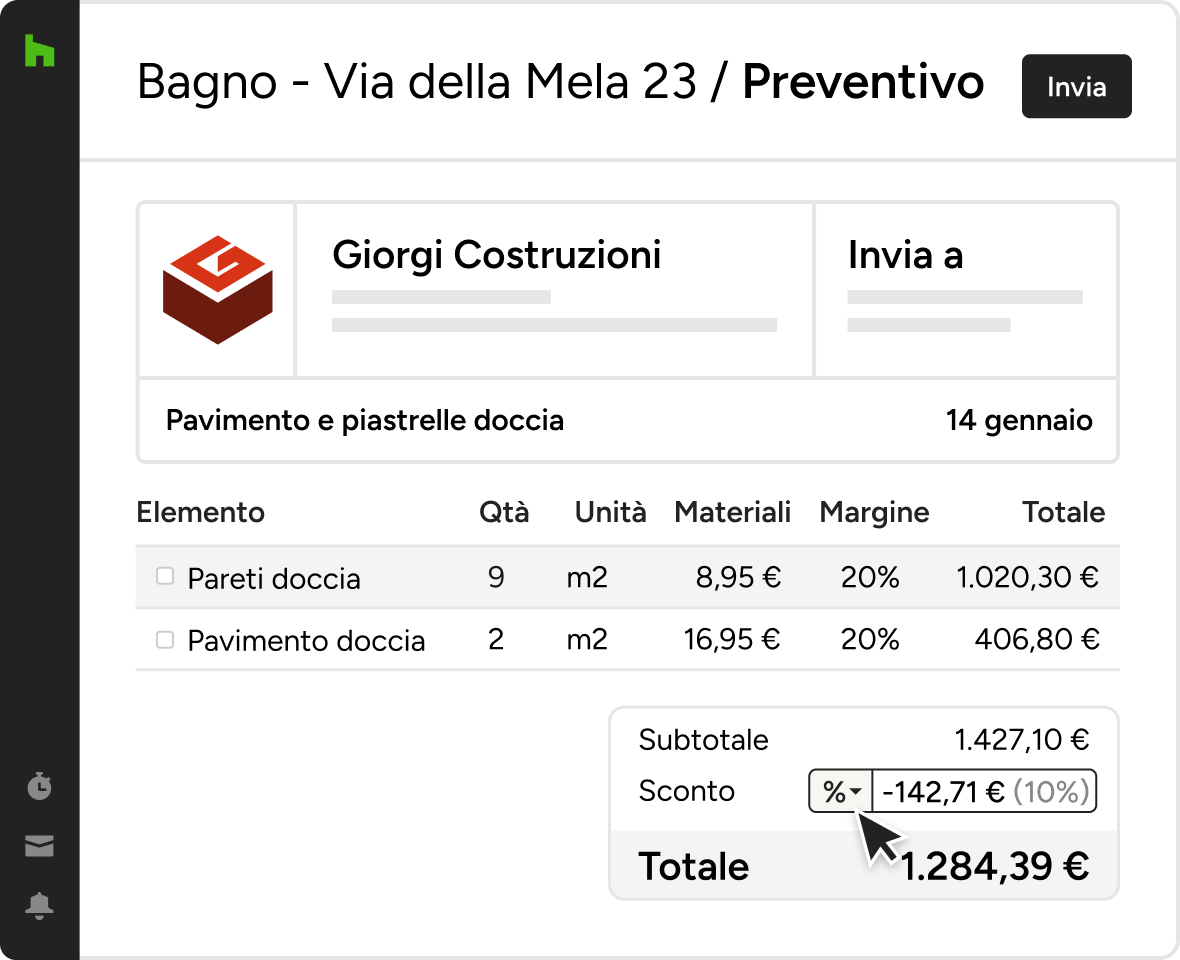Click the Pareti doccia margin 20% cell
The width and height of the screenshot is (1180, 960).
tap(870, 577)
